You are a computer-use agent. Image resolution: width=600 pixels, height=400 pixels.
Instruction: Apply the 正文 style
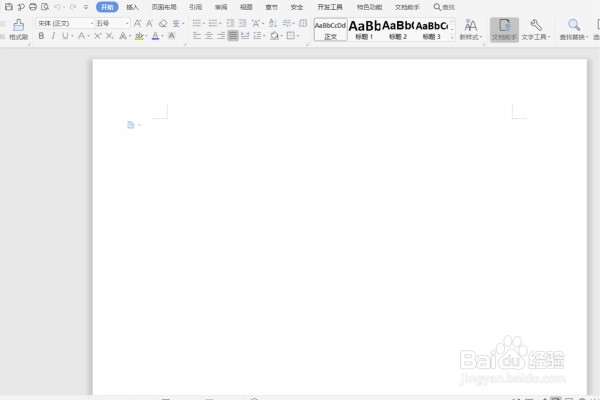330,29
